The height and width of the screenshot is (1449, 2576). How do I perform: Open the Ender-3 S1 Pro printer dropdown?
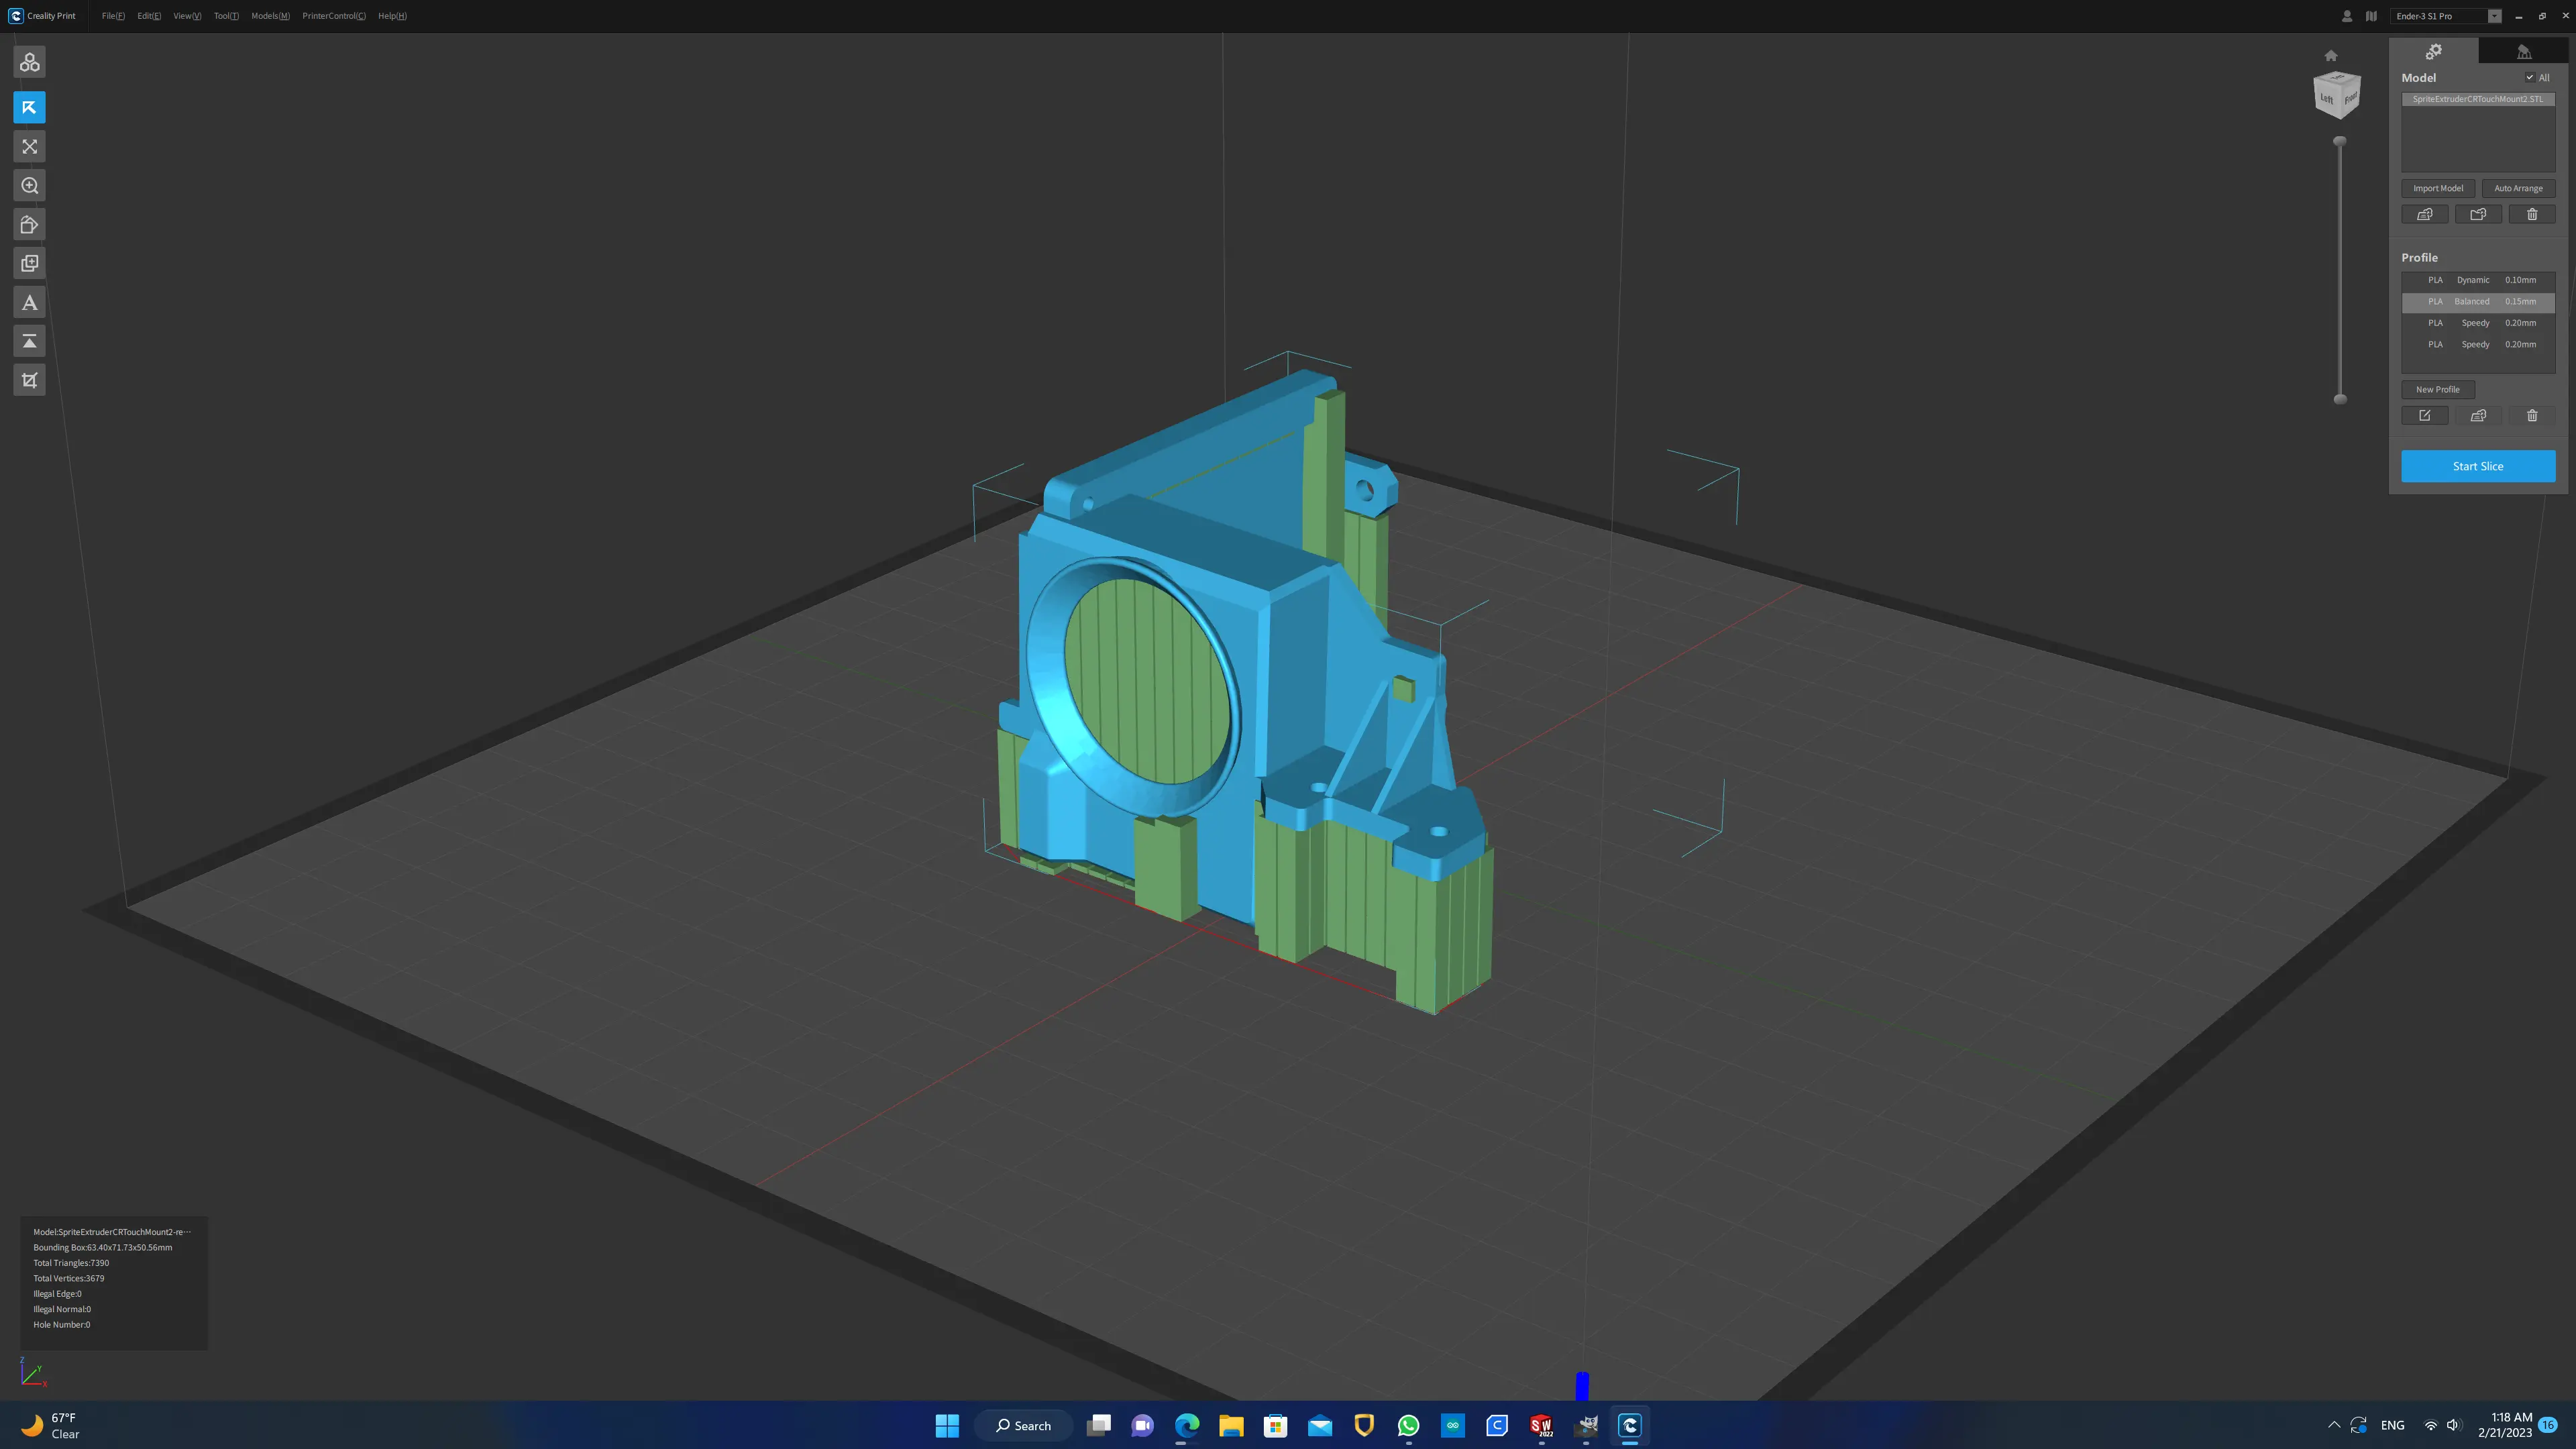[x=2447, y=16]
